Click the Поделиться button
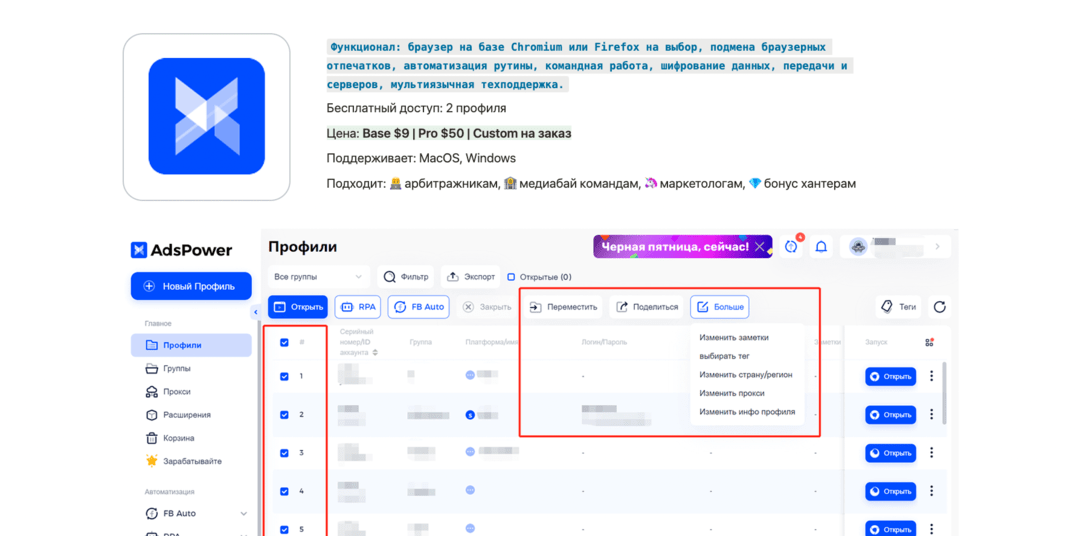The image size is (1080, 536). coord(647,307)
